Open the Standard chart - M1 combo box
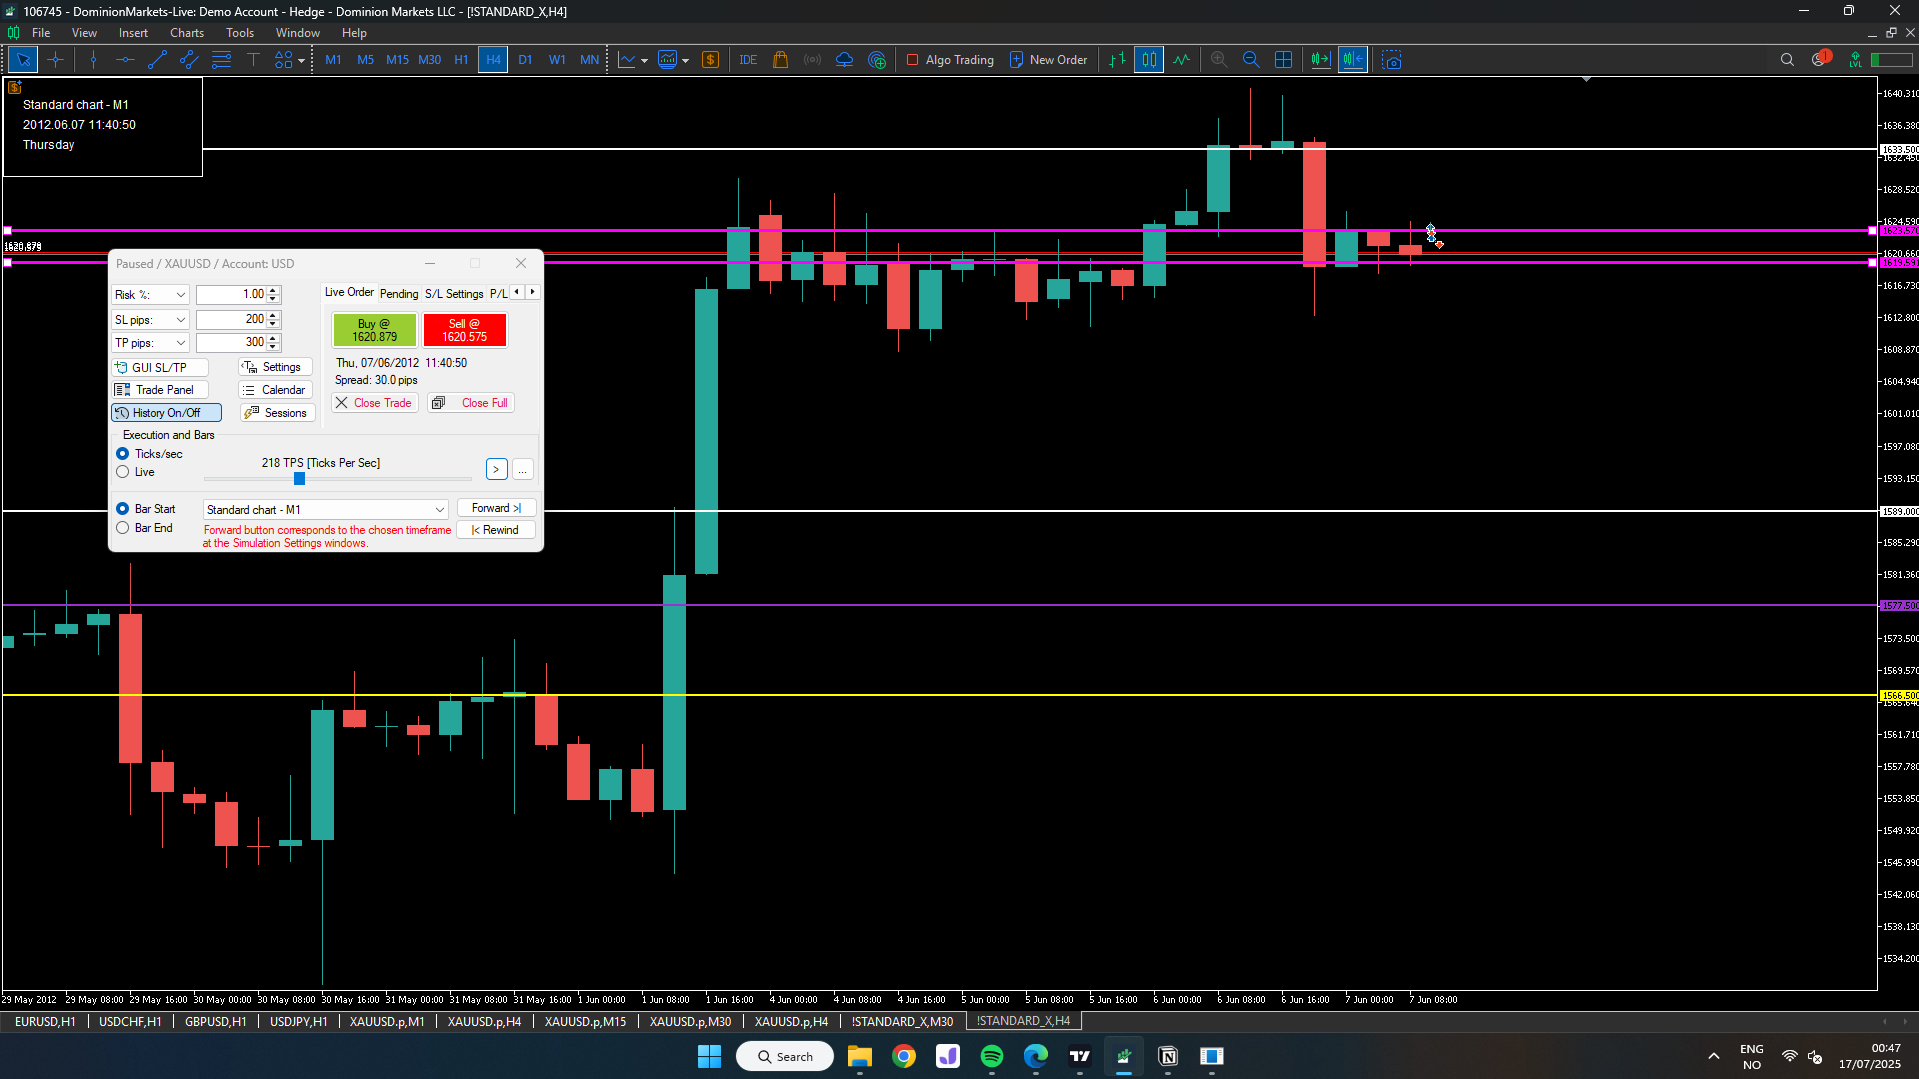The image size is (1919, 1079). tap(325, 510)
